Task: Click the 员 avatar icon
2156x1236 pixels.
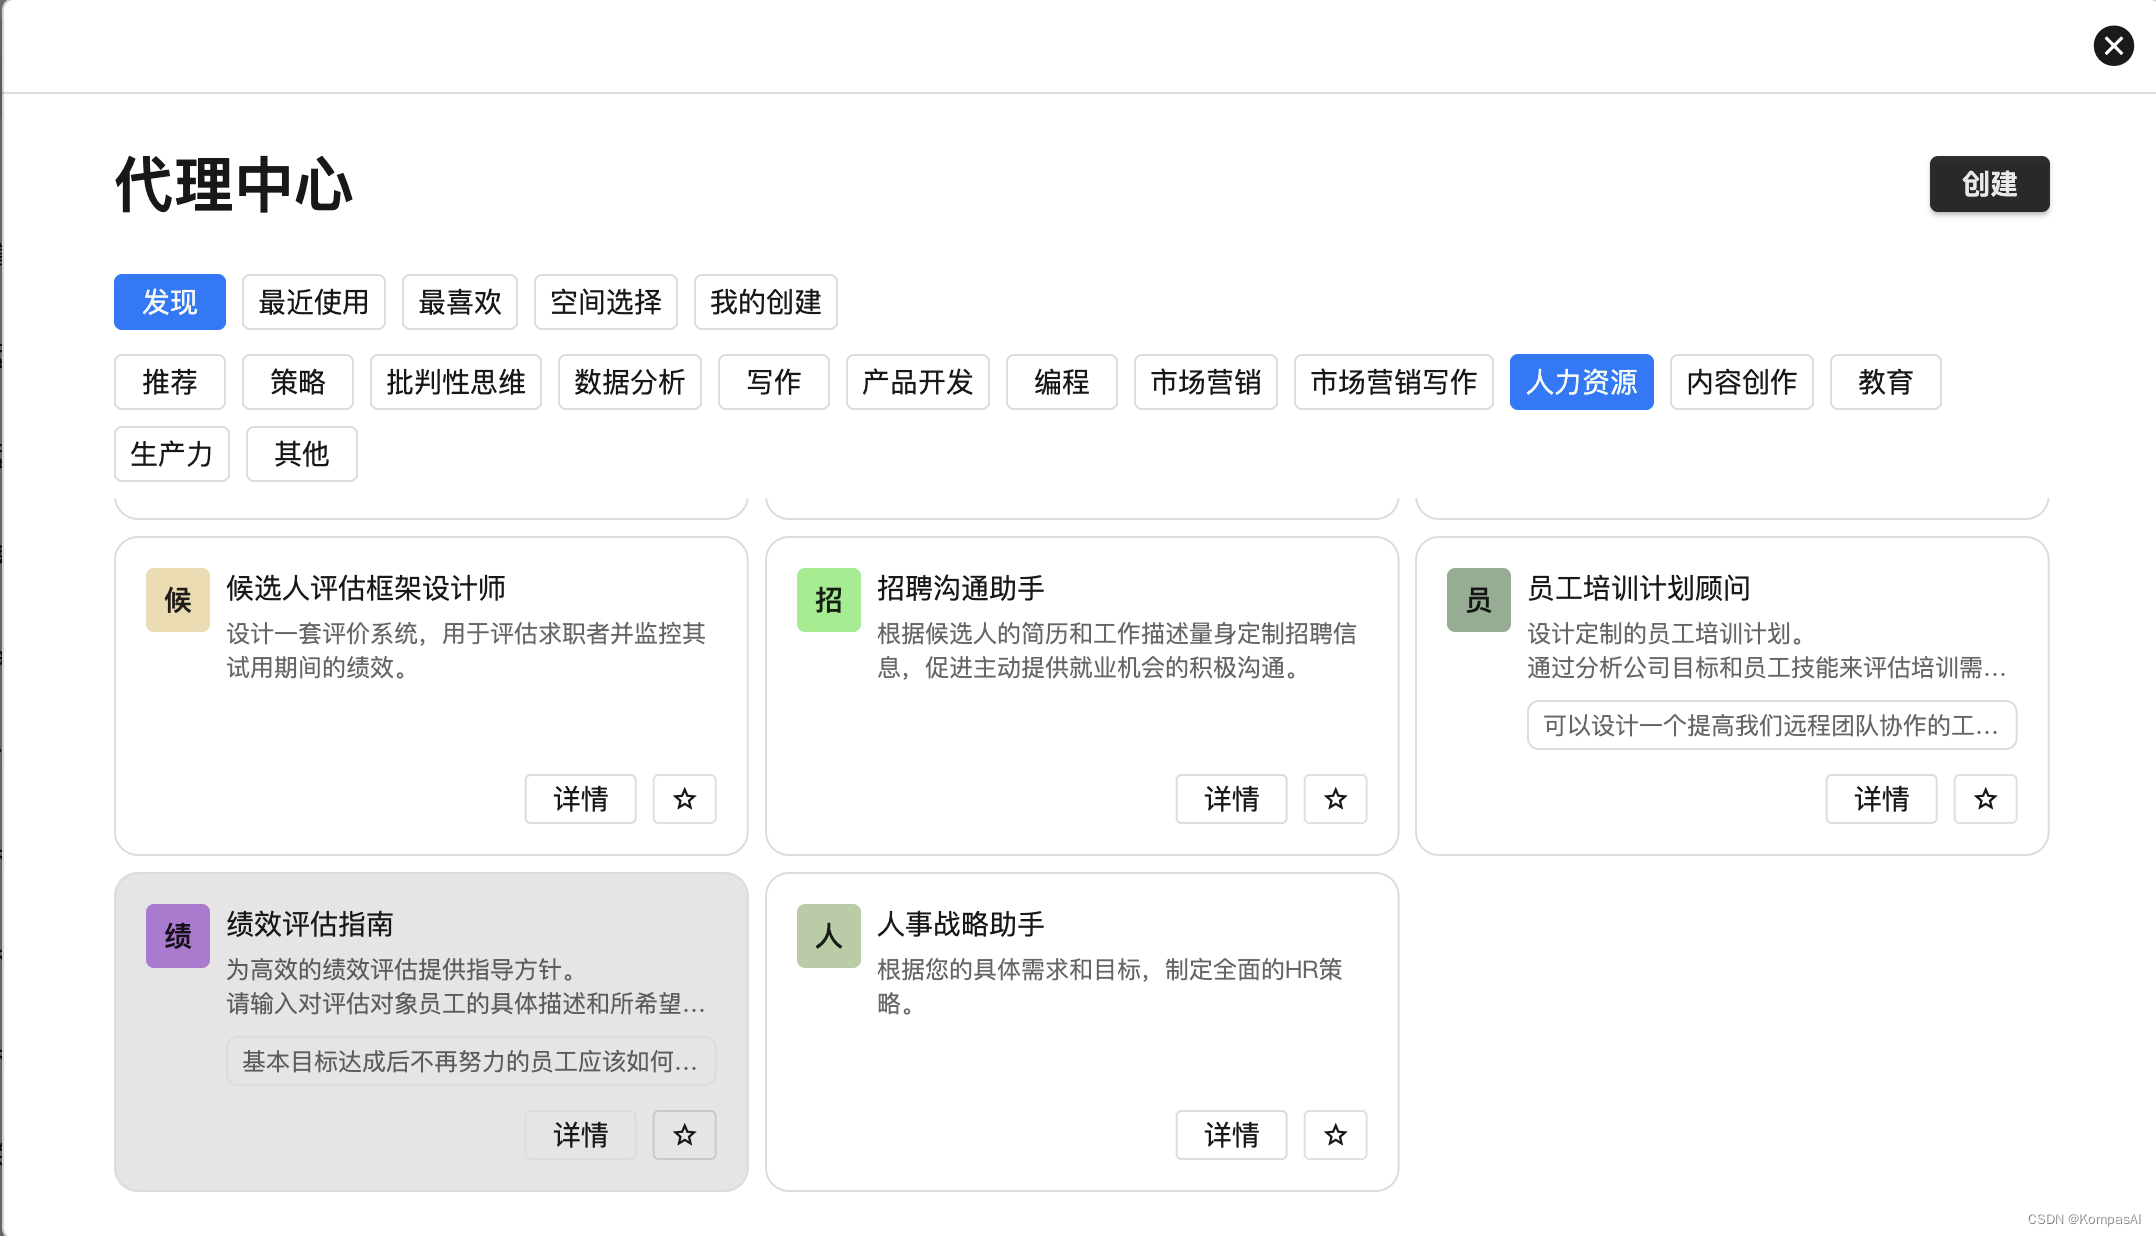Action: [x=1478, y=600]
